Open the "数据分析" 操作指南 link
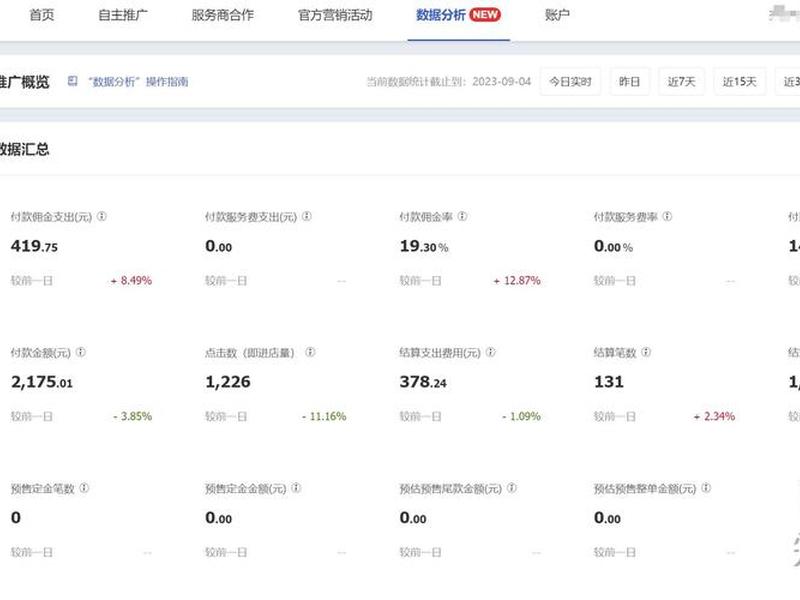The image size is (800, 600). [x=138, y=82]
